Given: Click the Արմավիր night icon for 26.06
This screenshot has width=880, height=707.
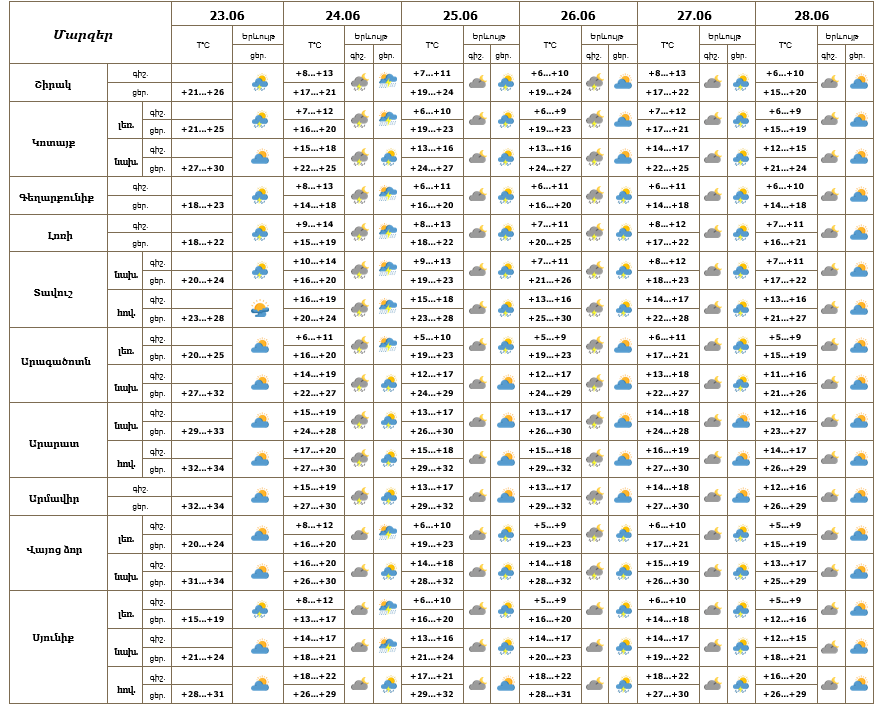Looking at the screenshot, I should tap(594, 497).
